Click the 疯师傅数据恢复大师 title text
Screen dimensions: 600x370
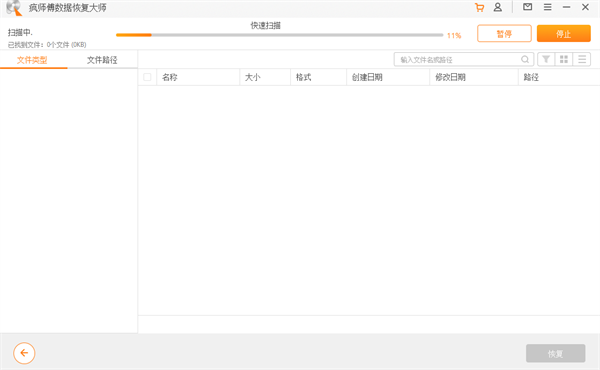pyautogui.click(x=68, y=8)
